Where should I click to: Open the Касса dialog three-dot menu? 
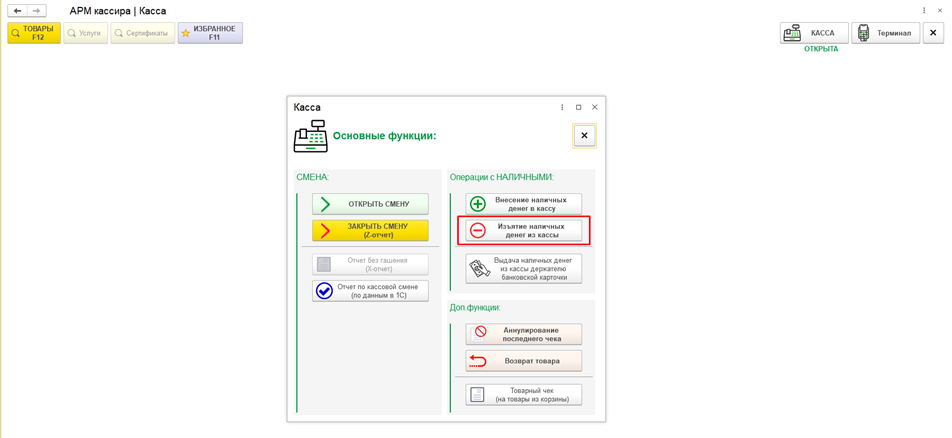pyautogui.click(x=562, y=107)
